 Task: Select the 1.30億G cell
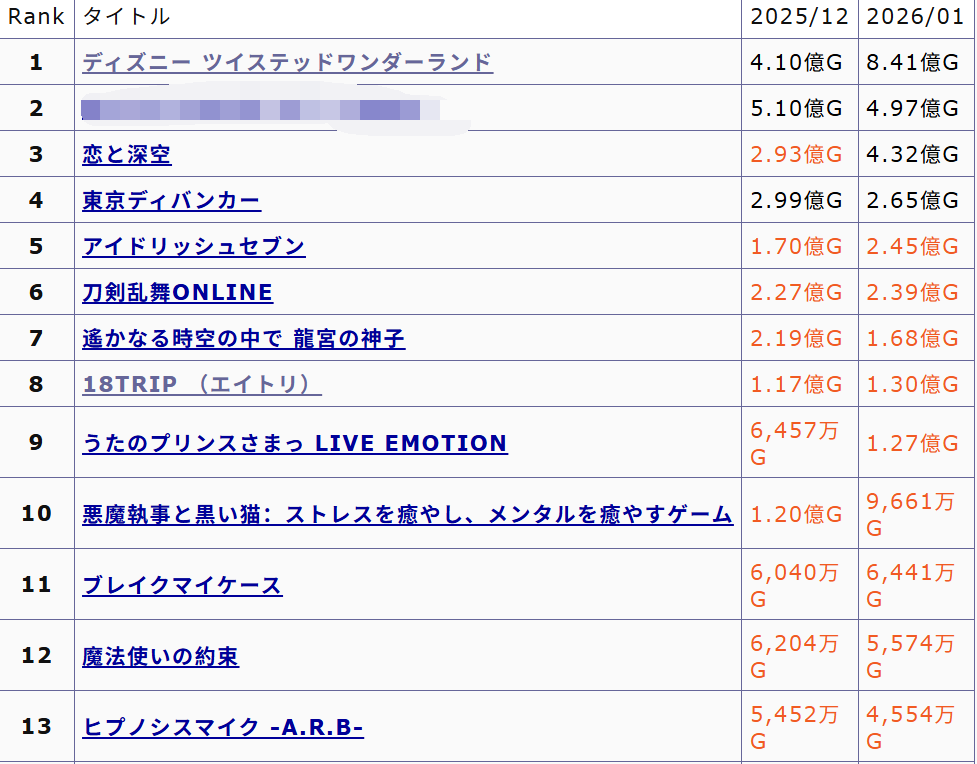pyautogui.click(x=916, y=384)
